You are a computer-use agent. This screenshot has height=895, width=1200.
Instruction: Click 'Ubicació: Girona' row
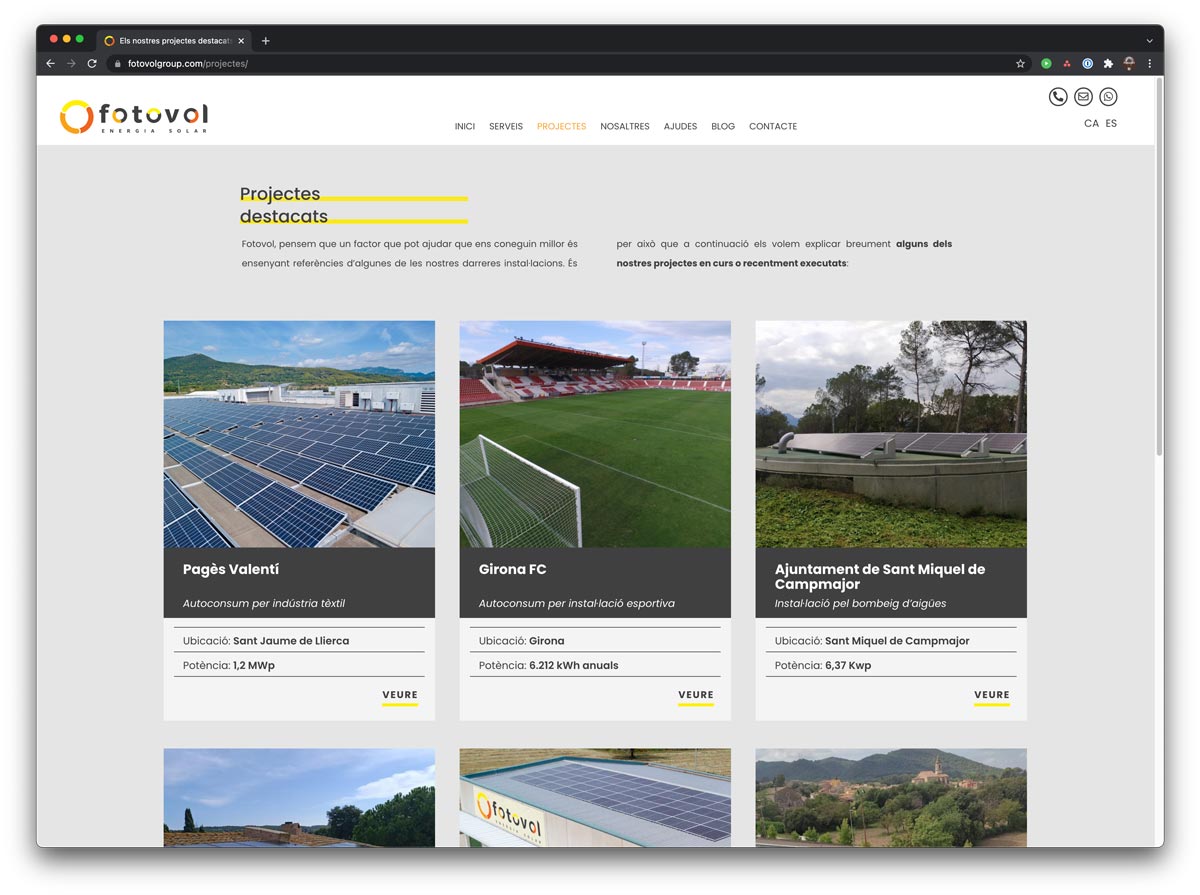595,641
